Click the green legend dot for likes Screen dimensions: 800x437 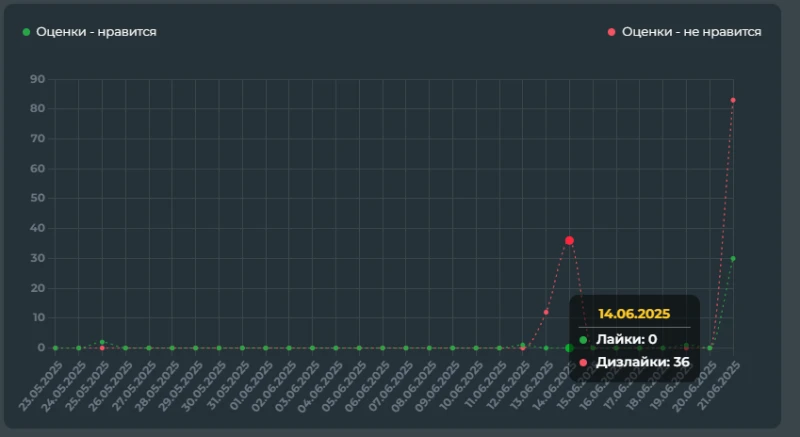[x=27, y=32]
